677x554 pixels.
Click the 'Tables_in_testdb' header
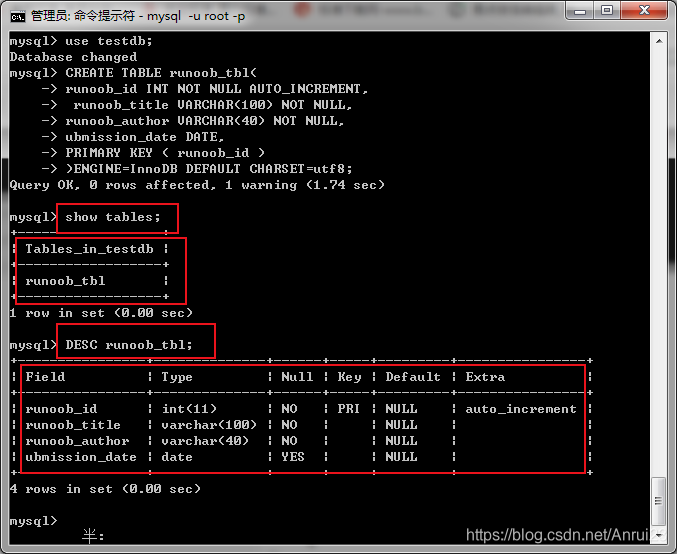click(89, 249)
